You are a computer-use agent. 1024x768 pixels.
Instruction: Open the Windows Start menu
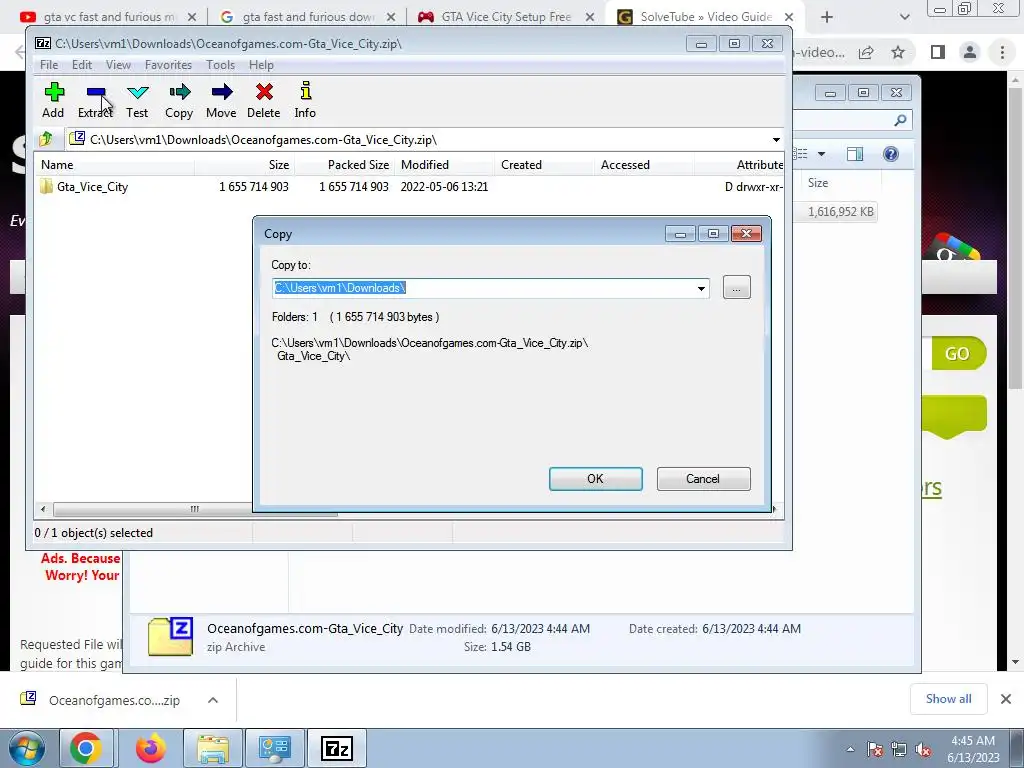27,748
